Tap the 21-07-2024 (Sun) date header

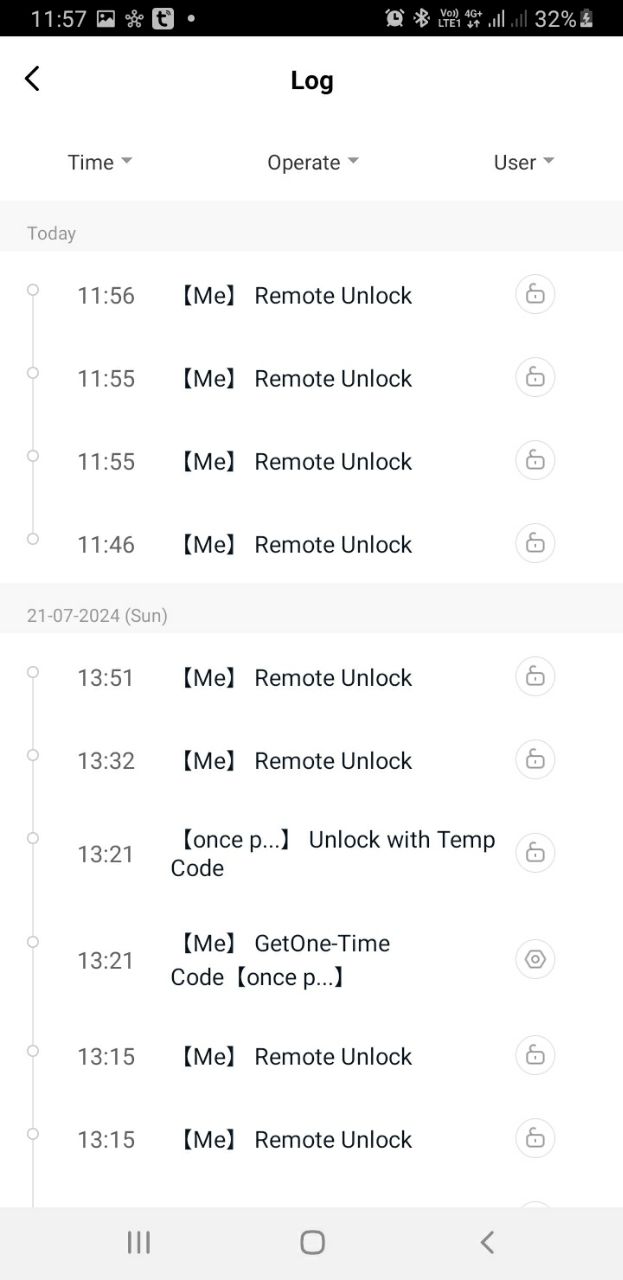point(97,616)
